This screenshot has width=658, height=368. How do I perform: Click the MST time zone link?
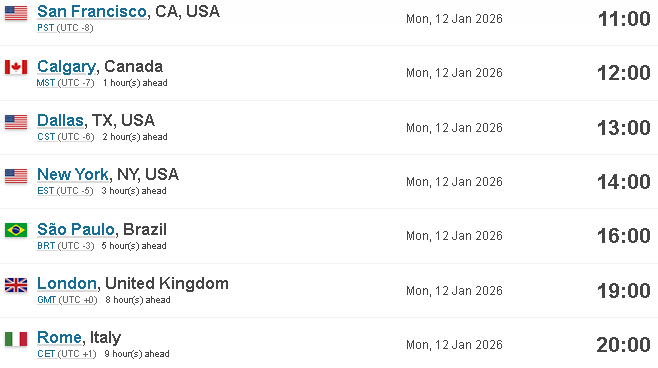[46, 83]
